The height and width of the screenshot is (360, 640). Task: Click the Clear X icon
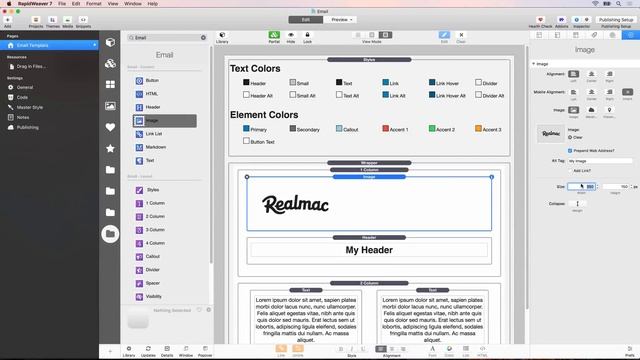point(461,35)
